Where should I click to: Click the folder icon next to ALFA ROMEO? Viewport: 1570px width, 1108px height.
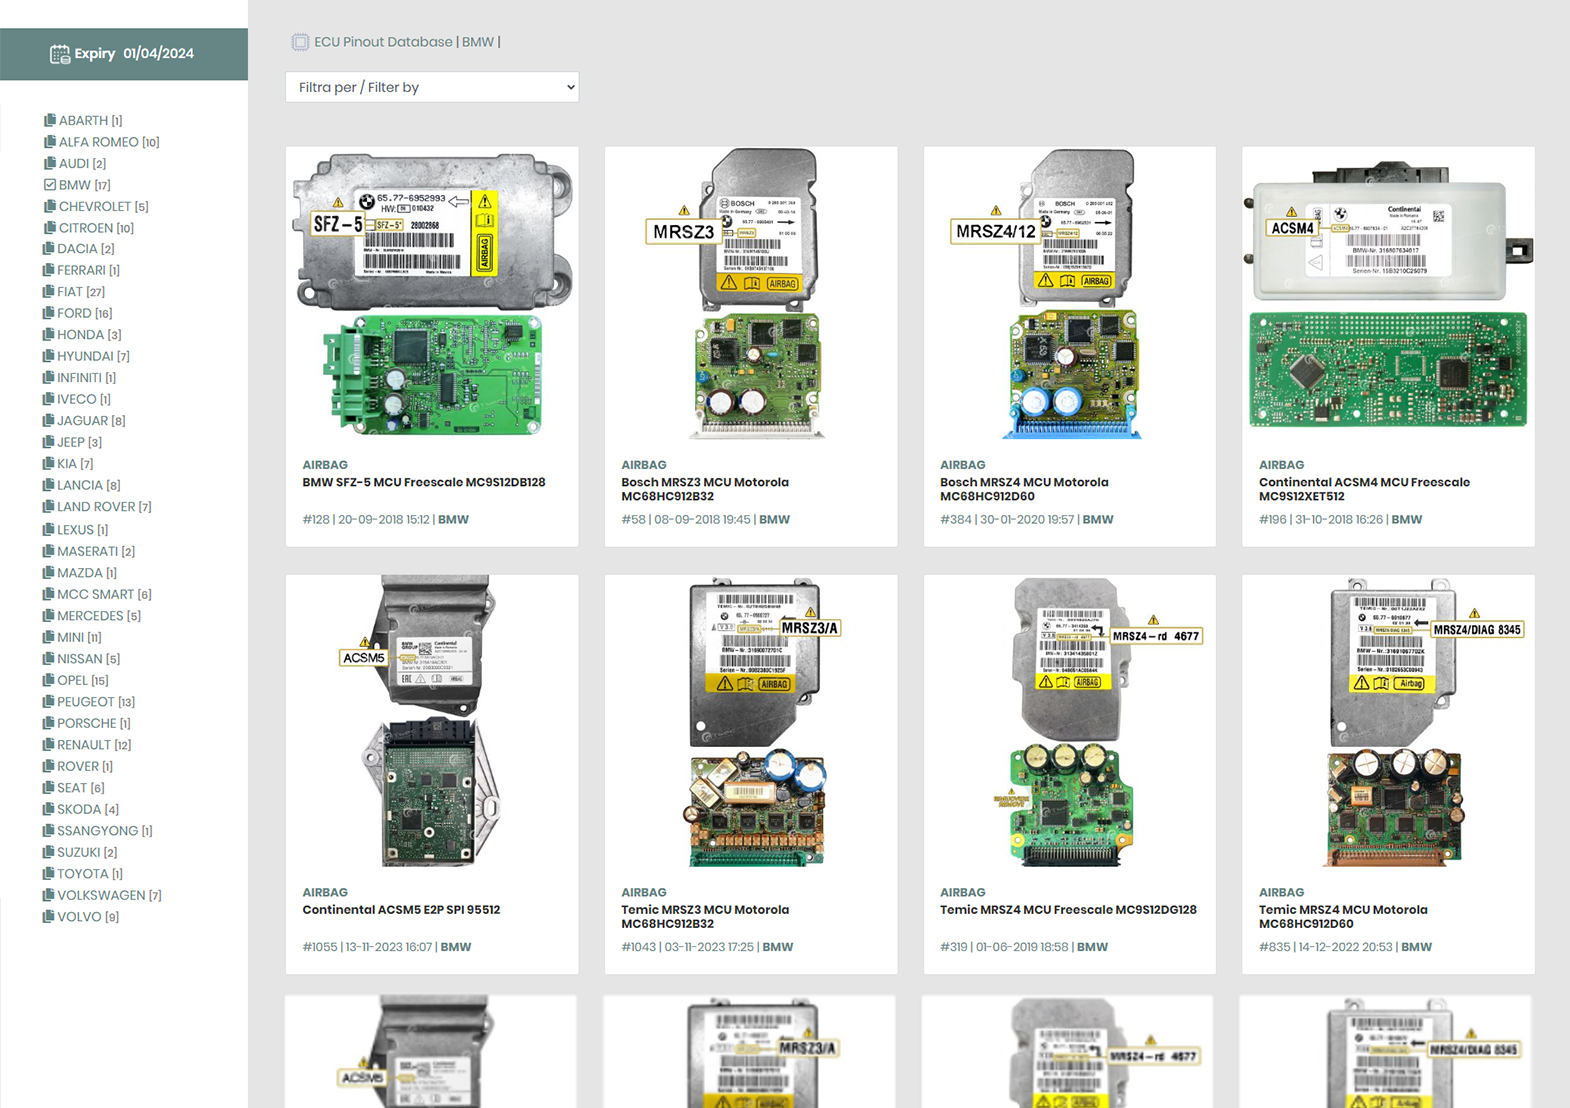[x=49, y=142]
